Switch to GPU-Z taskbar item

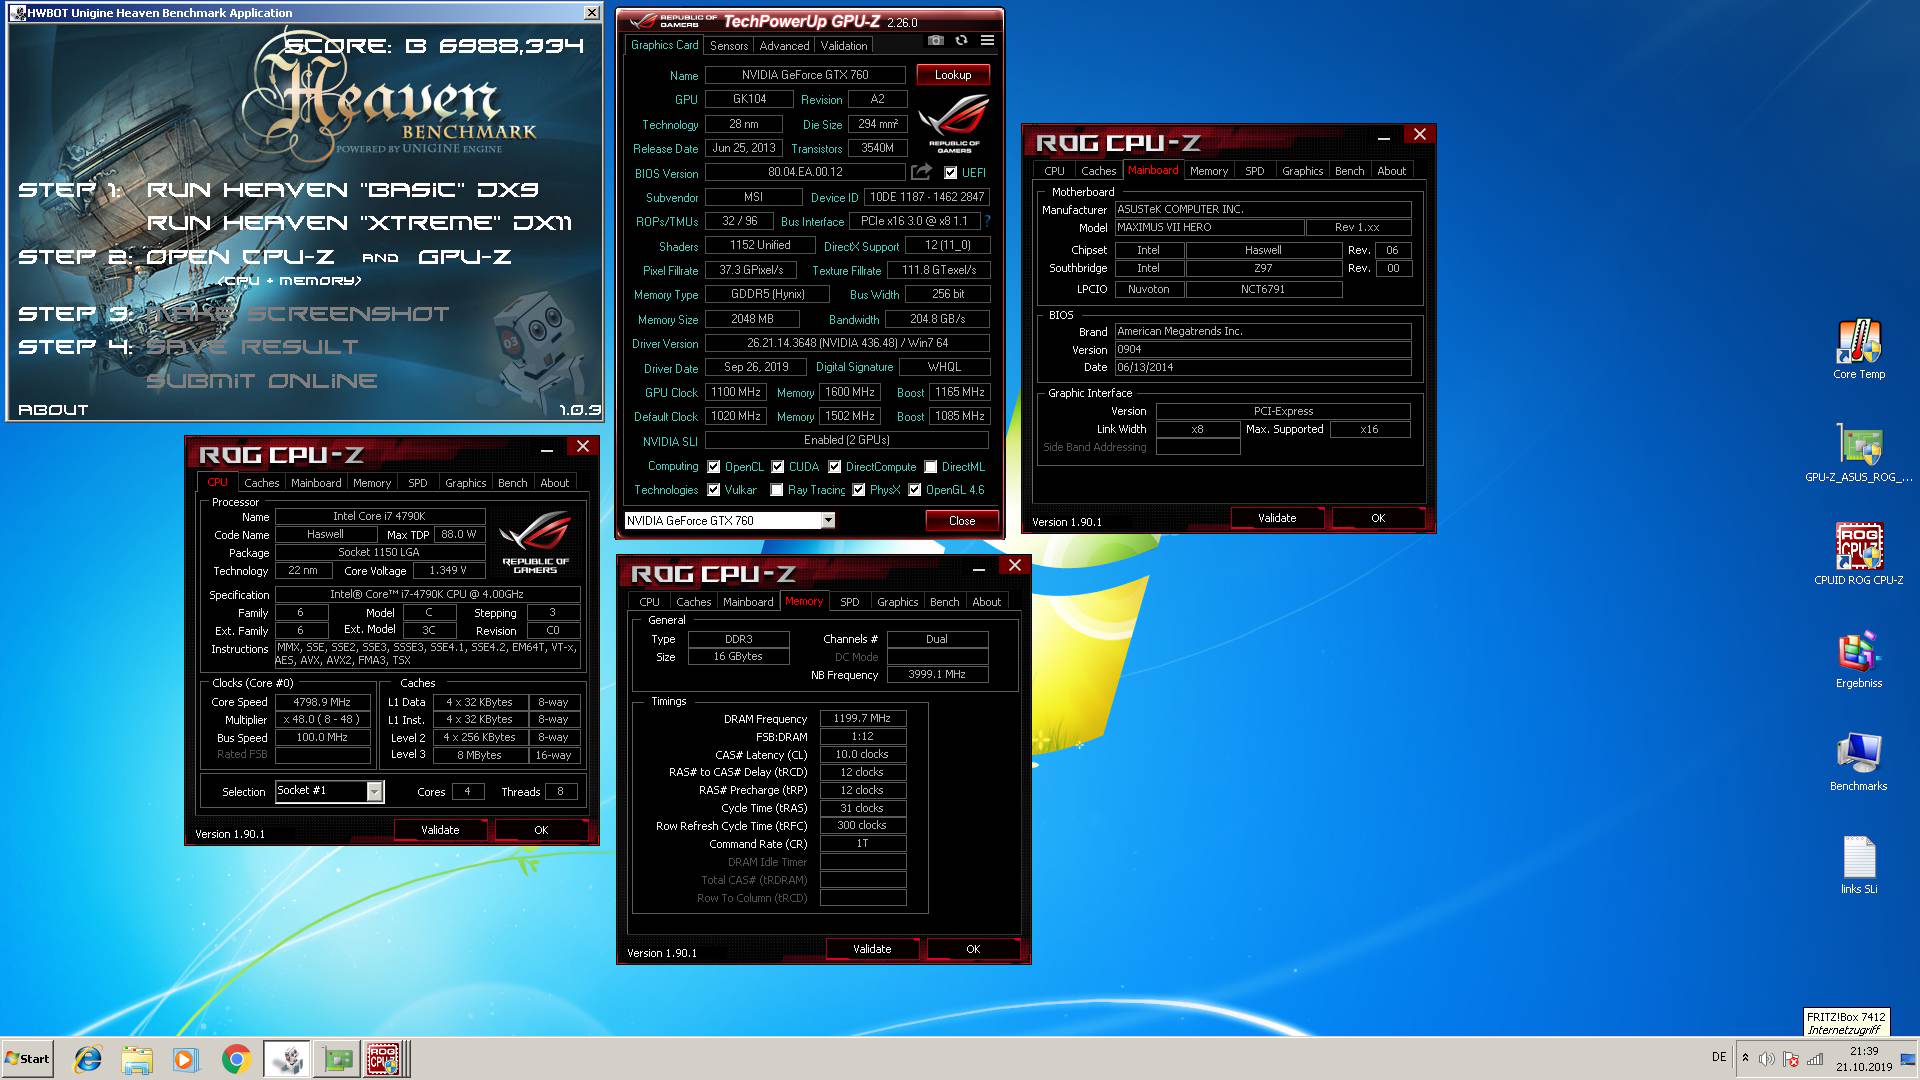click(x=337, y=1059)
